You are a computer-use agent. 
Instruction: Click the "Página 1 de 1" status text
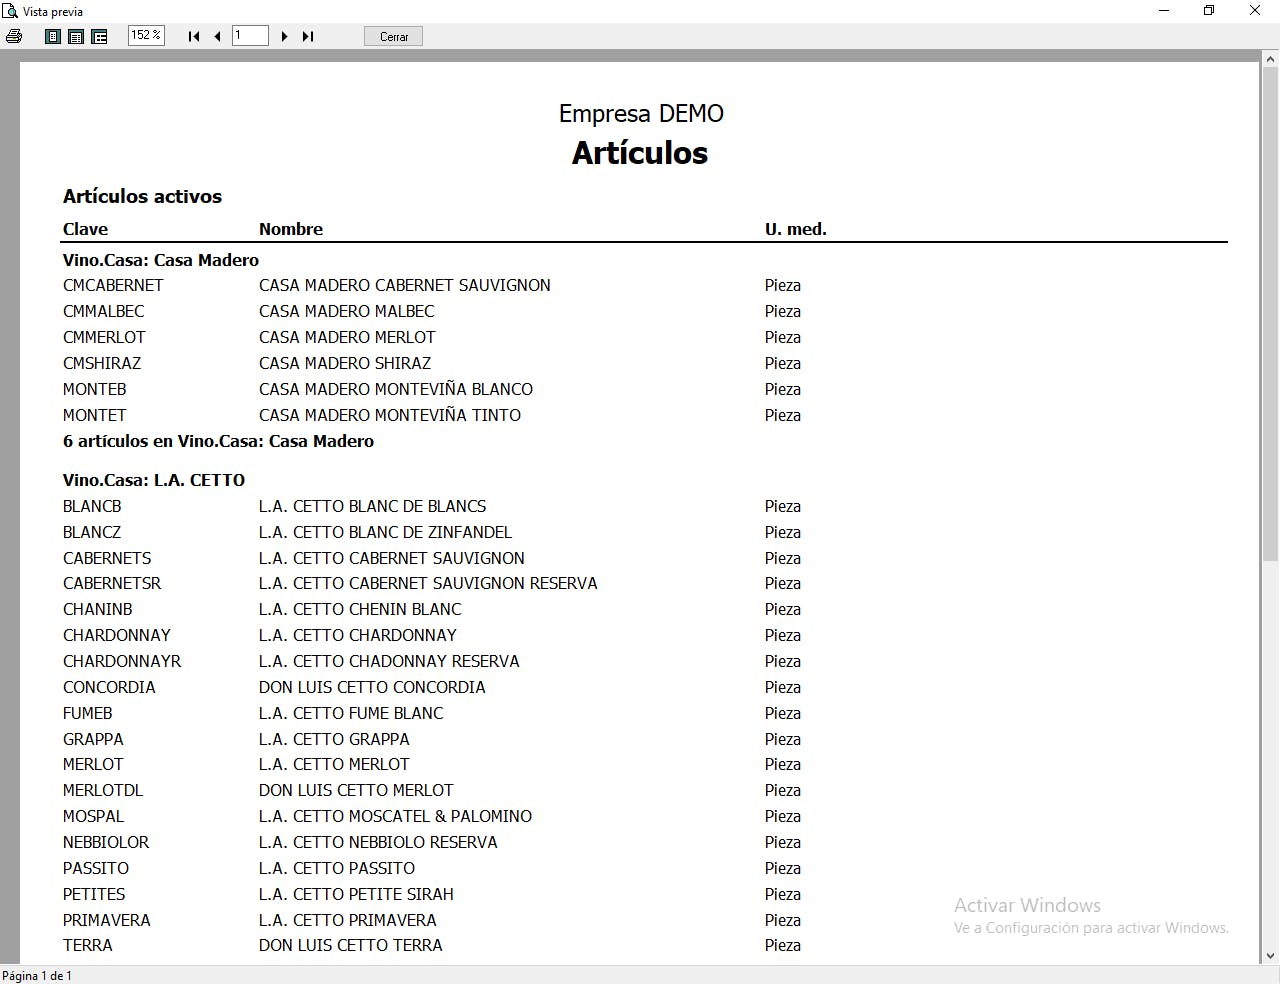37,975
